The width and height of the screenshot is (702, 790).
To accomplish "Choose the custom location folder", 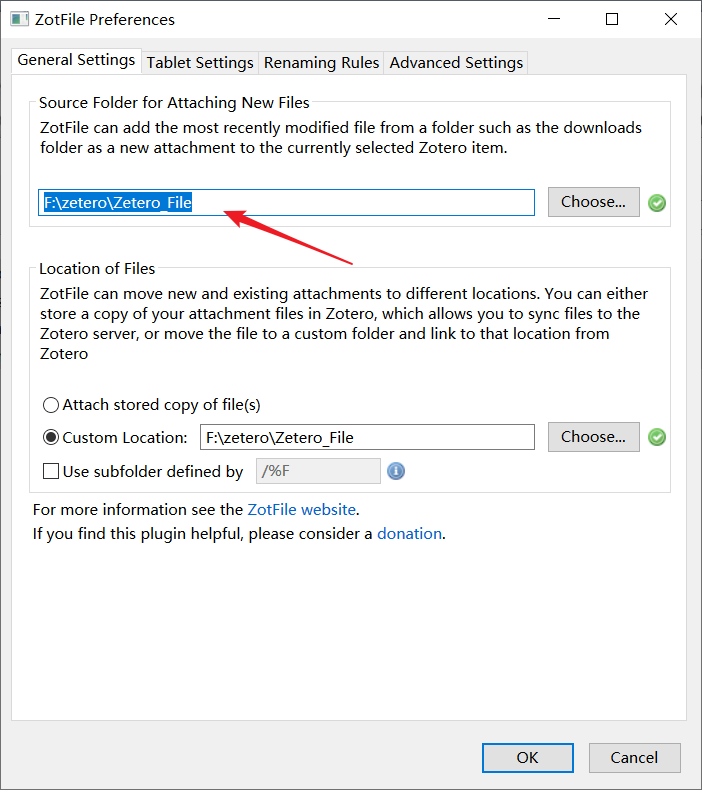I will [594, 437].
